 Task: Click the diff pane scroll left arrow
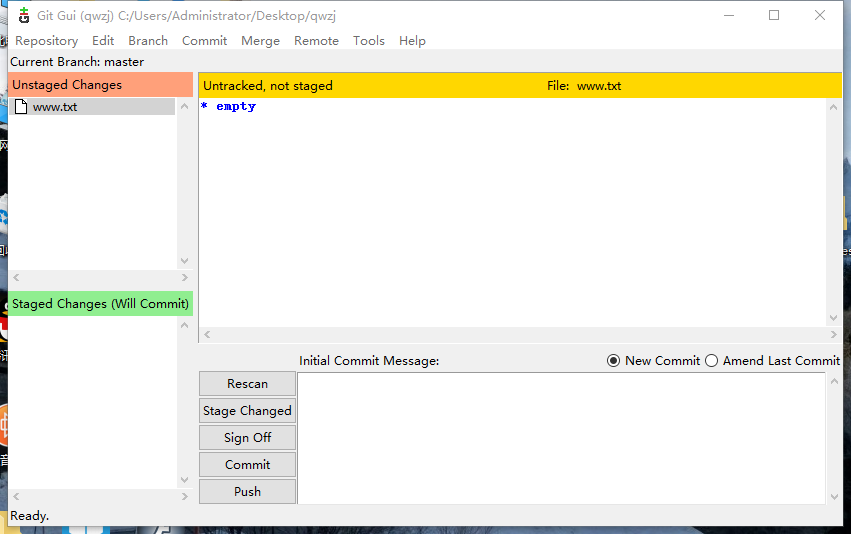[207, 334]
